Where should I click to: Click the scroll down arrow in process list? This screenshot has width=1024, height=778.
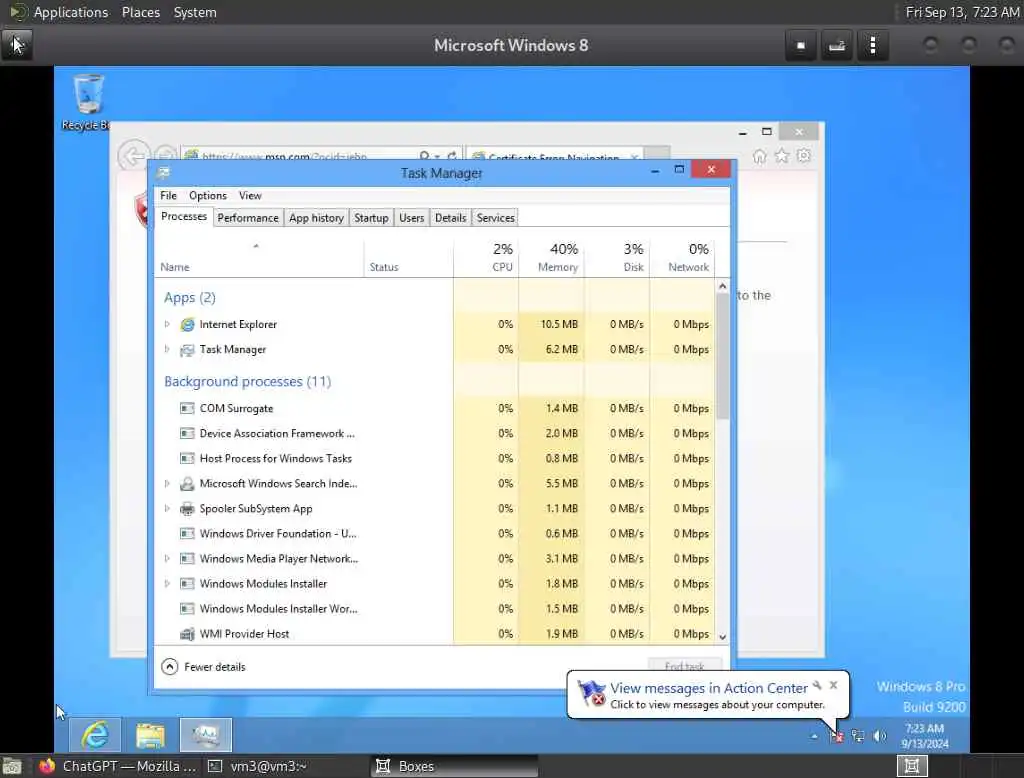722,637
